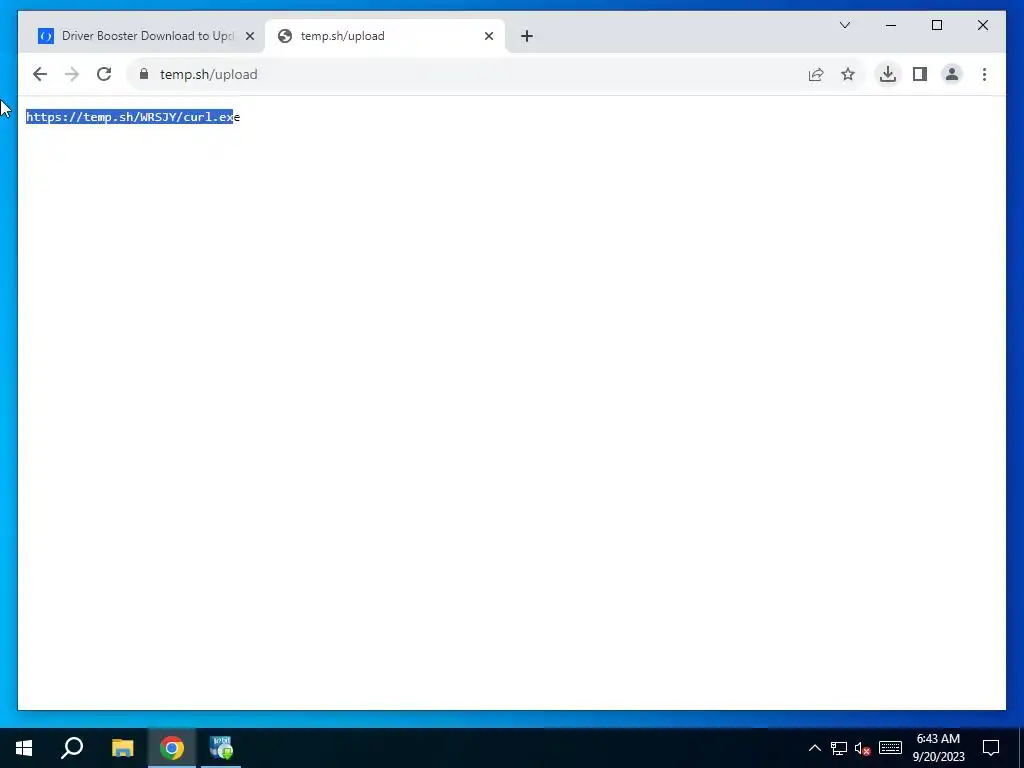The image size is (1024, 768).
Task: Open a new tab
Action: coord(527,36)
